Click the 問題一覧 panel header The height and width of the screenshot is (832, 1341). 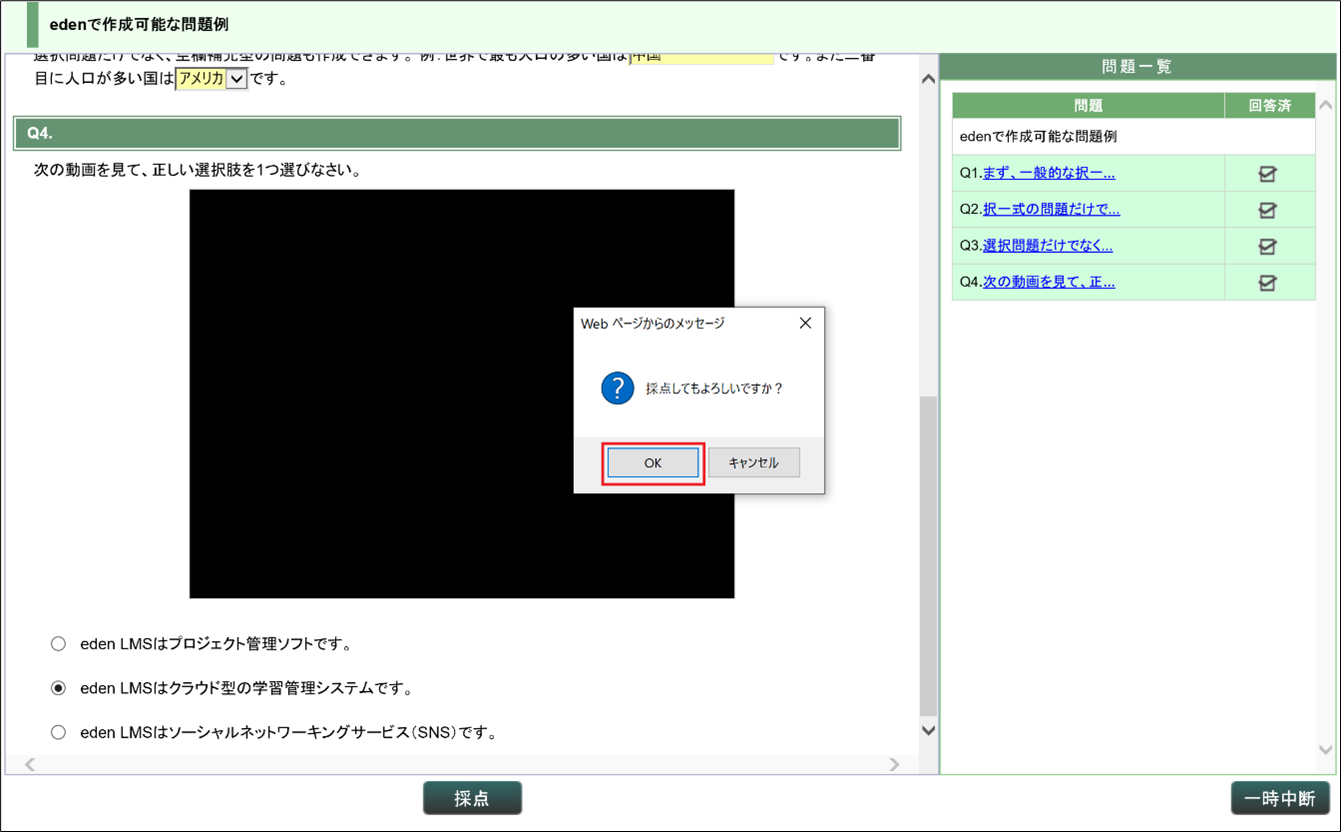click(1137, 67)
